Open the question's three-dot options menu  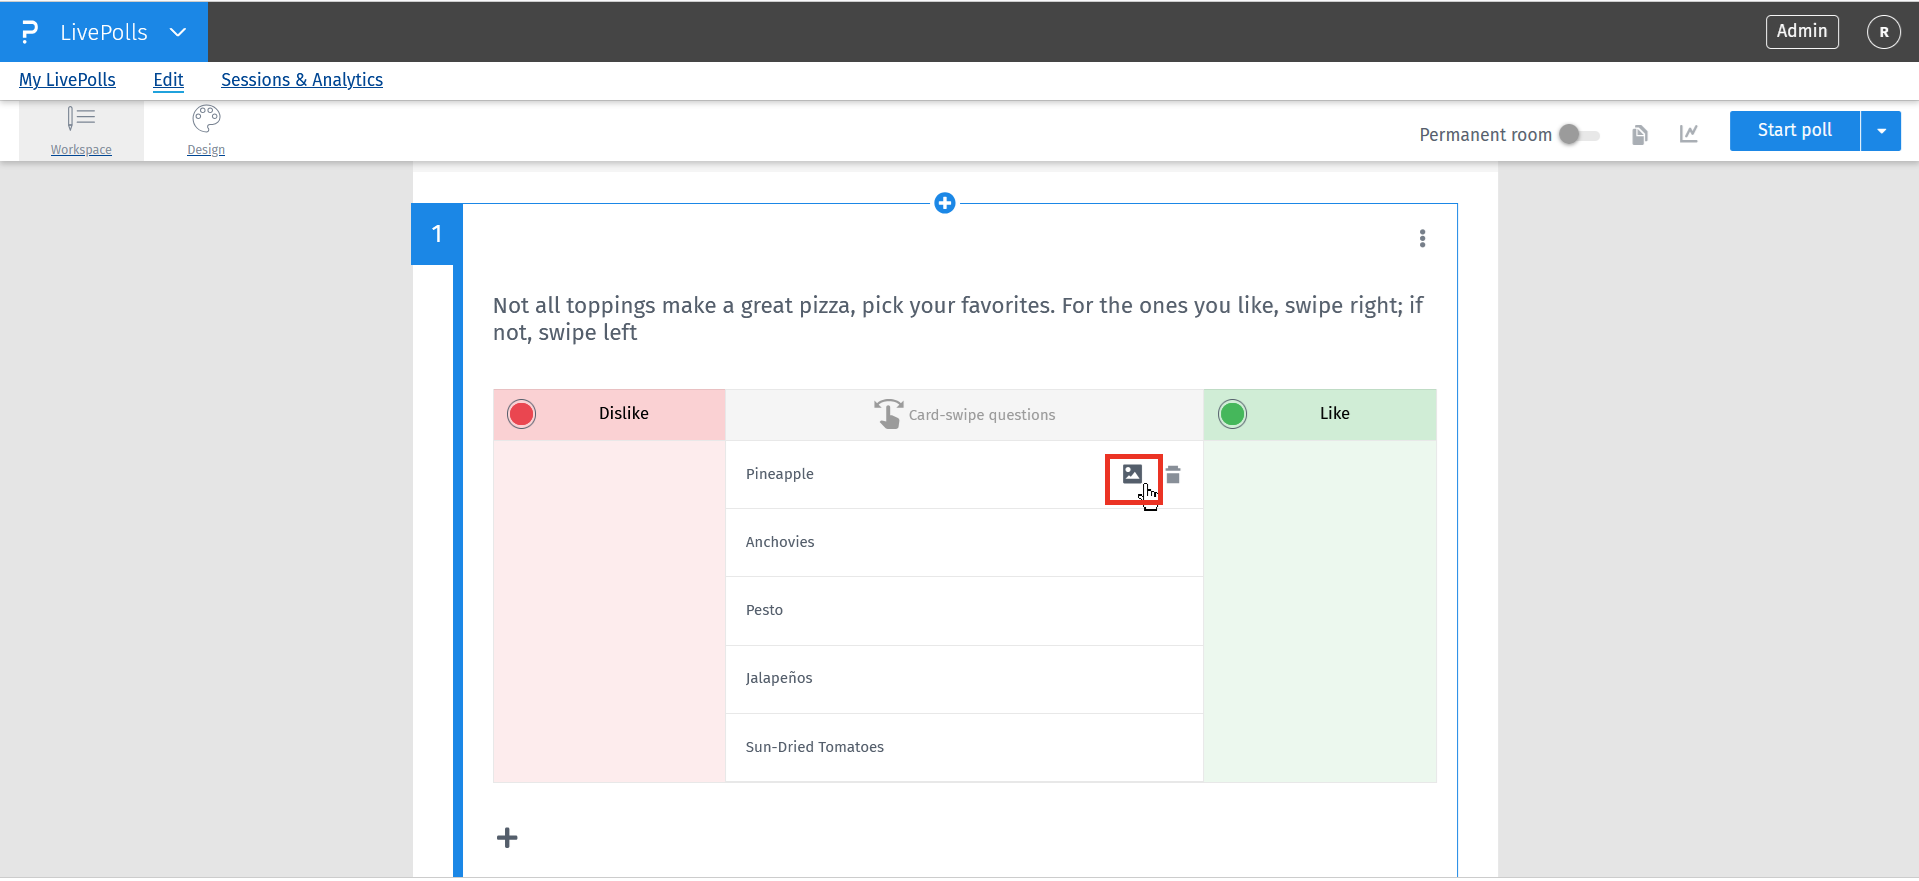pos(1422,238)
